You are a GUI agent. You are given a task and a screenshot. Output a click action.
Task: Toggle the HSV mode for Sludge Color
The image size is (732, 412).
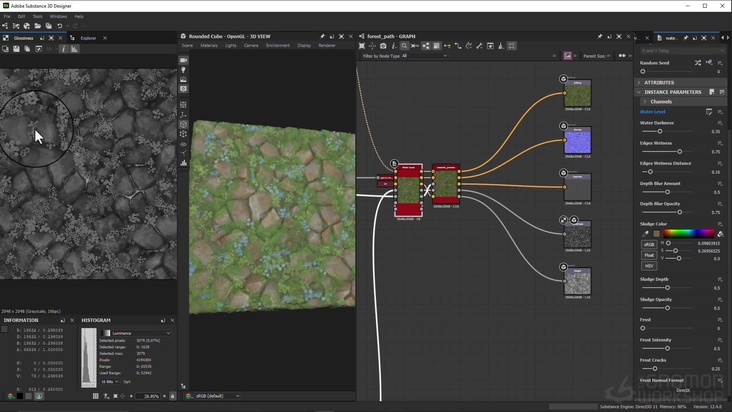(648, 266)
